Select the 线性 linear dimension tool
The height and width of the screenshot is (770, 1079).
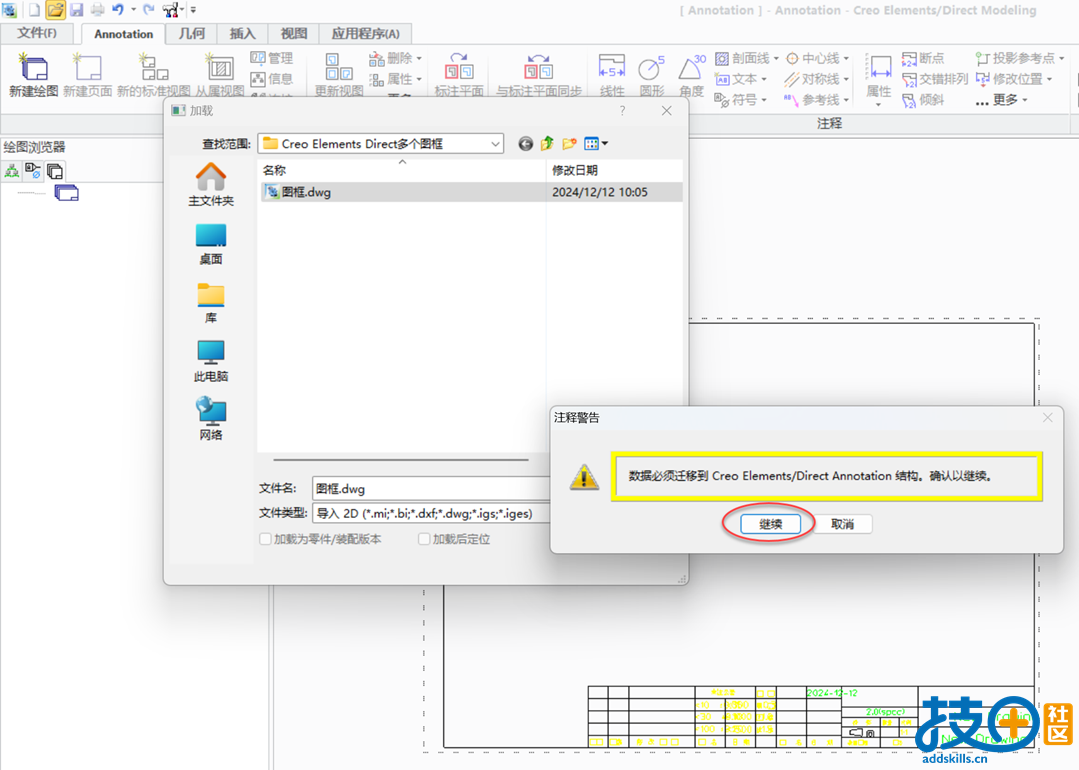(x=612, y=75)
